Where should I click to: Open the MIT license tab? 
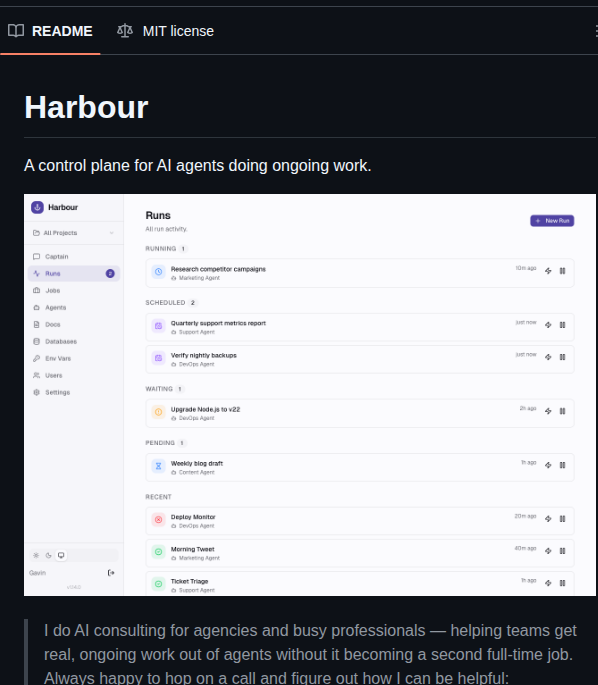coord(166,31)
